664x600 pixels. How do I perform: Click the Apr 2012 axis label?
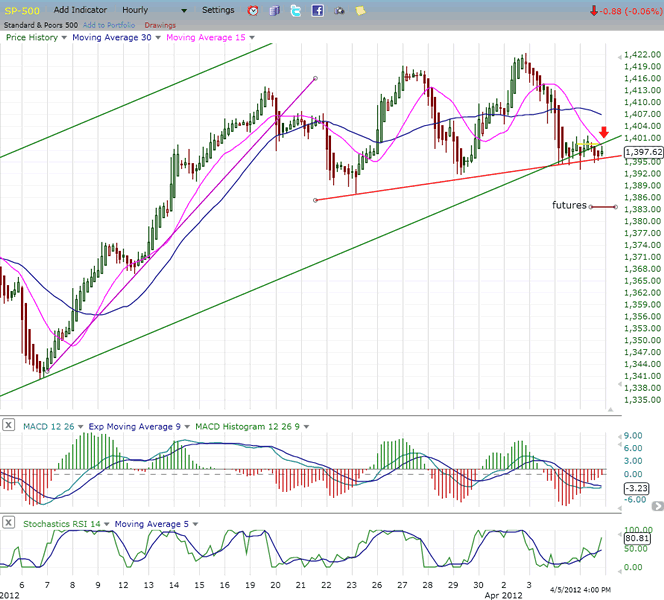coord(503,595)
